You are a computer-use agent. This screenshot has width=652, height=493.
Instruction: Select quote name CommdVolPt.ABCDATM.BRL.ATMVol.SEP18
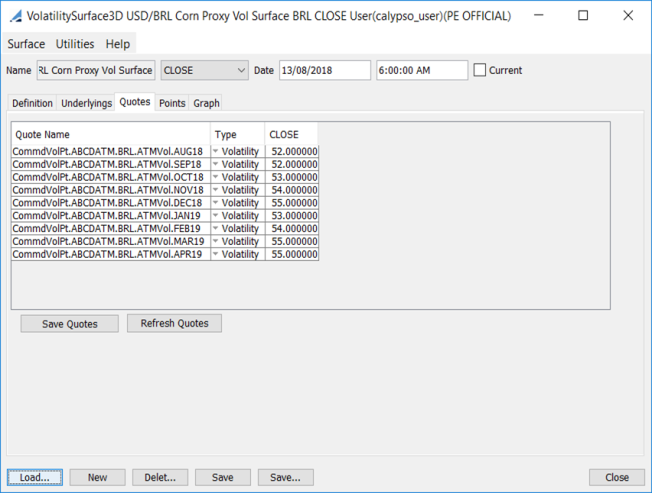click(x=111, y=164)
